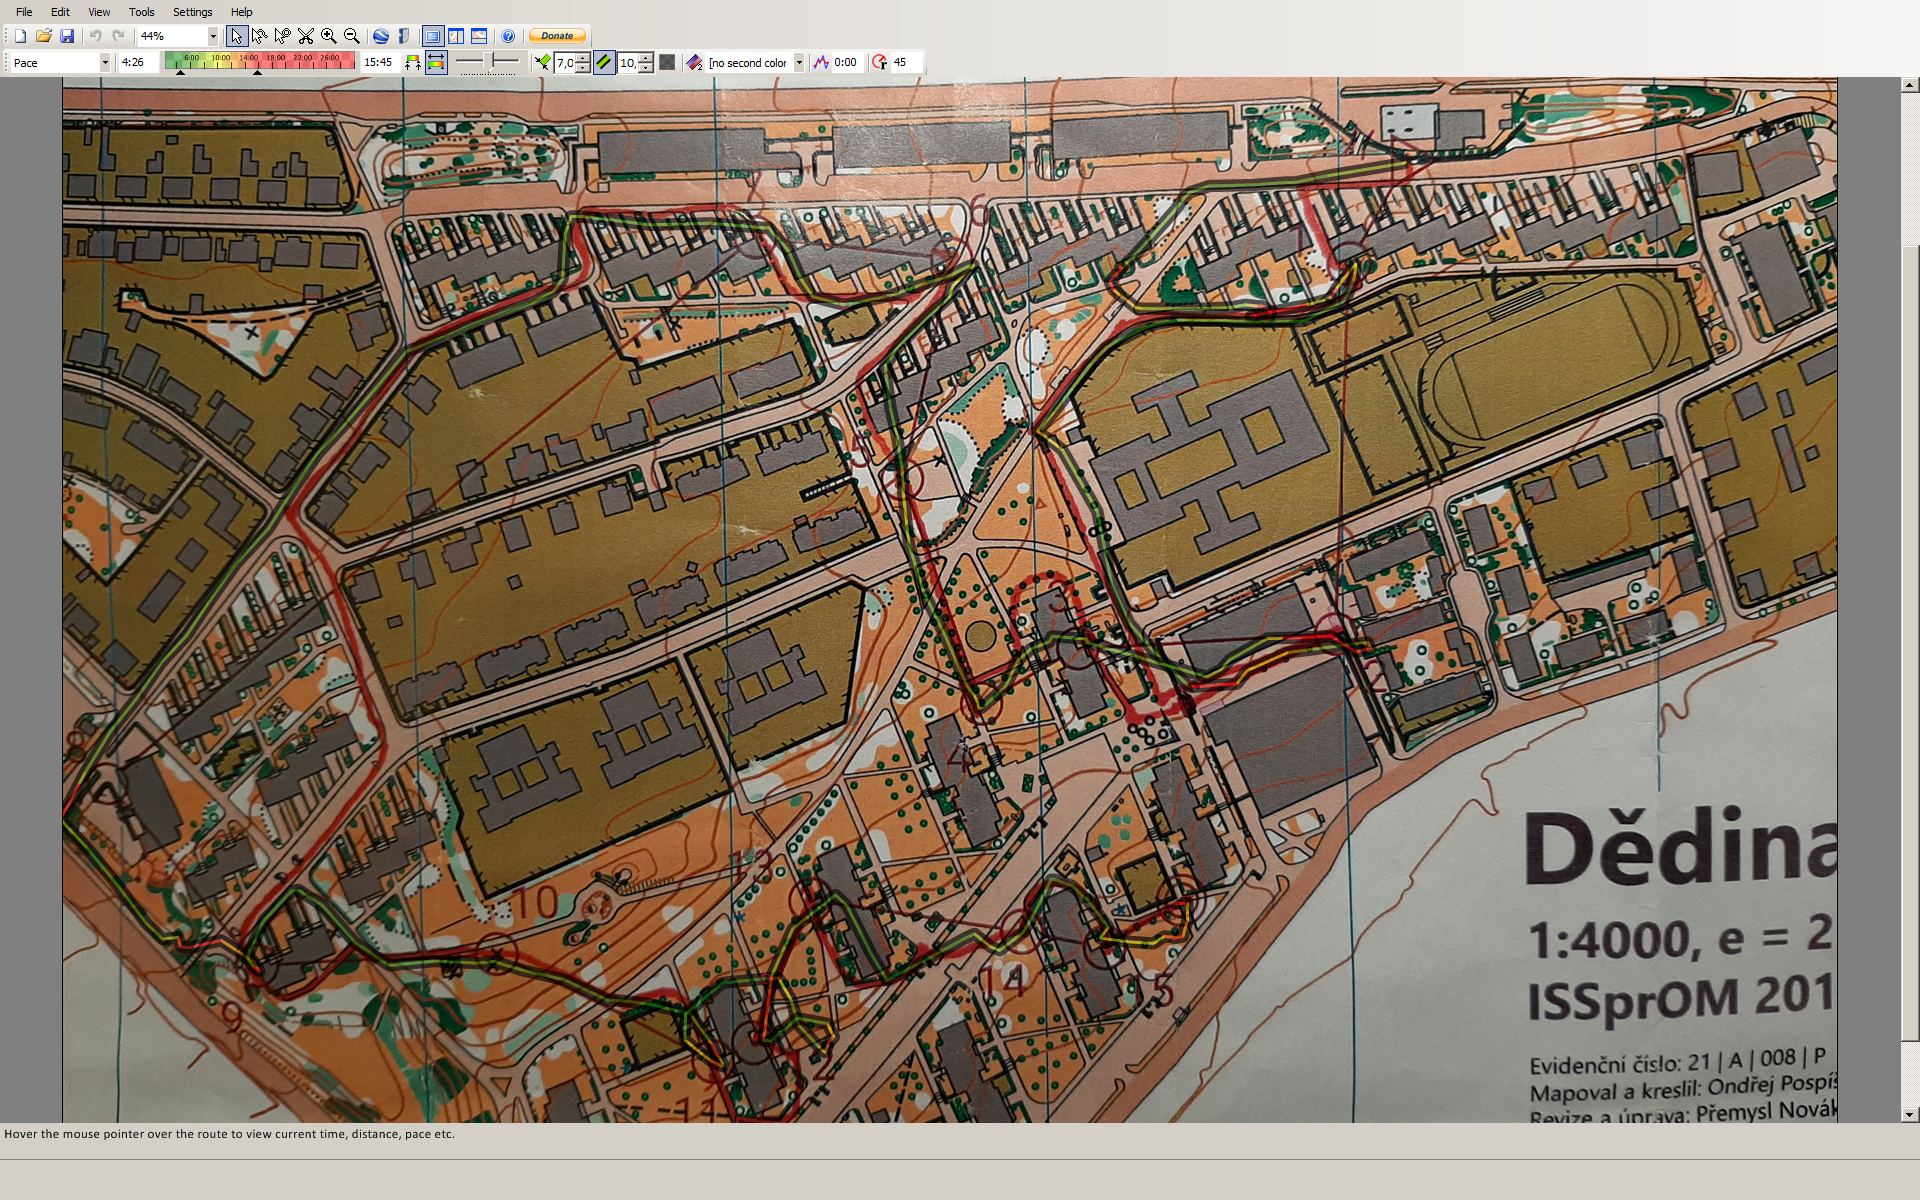Increase mask width 10 stepper
The height and width of the screenshot is (1200, 1920).
pyautogui.click(x=646, y=58)
